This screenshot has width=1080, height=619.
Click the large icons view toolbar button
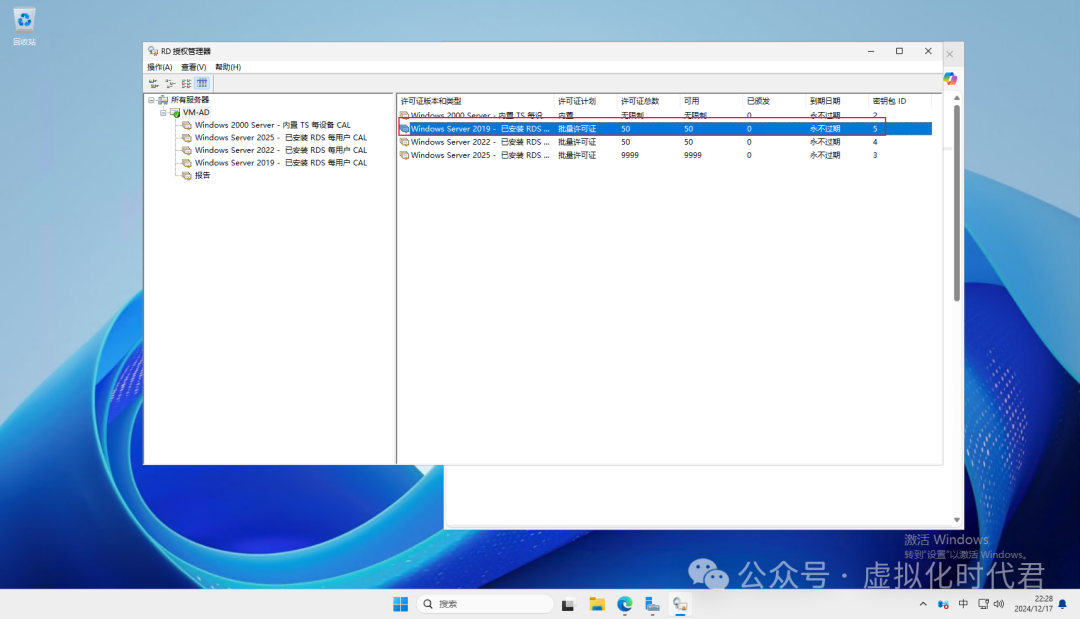[x=154, y=83]
